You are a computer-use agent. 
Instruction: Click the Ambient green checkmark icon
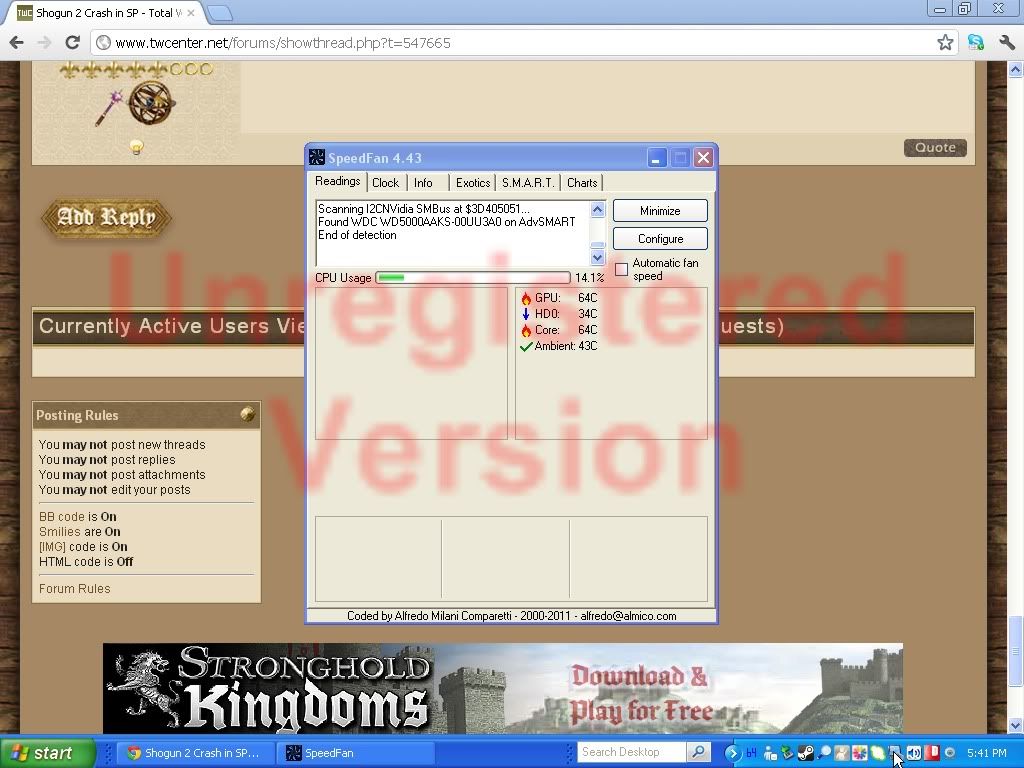[526, 346]
